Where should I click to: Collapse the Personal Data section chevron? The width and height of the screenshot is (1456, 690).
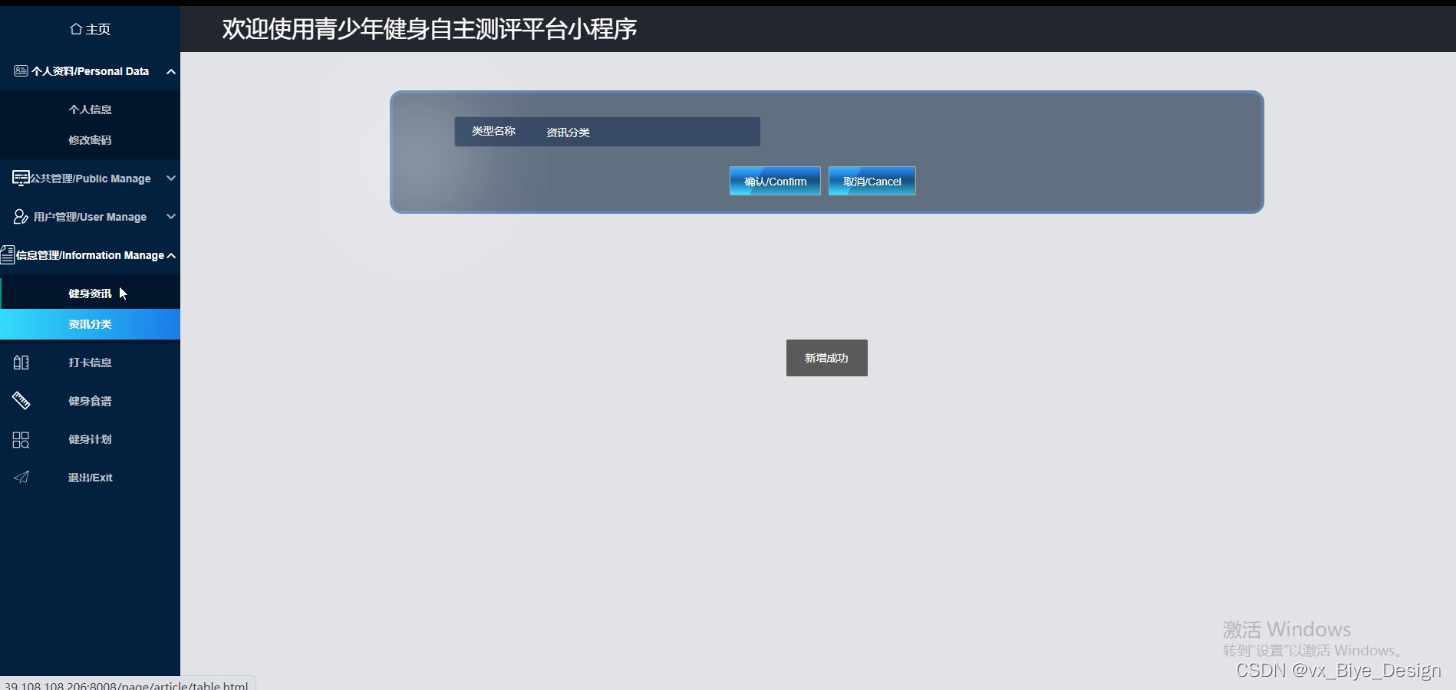[171, 72]
